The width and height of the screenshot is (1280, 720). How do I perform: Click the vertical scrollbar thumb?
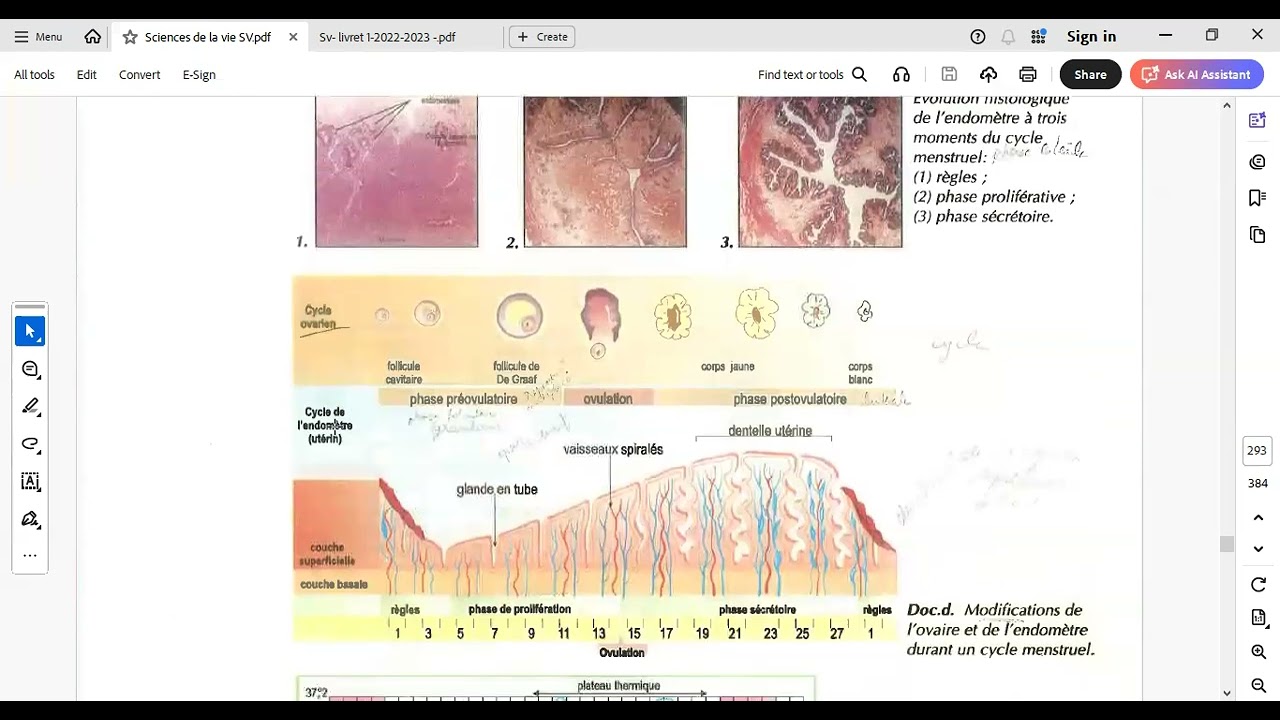1226,544
